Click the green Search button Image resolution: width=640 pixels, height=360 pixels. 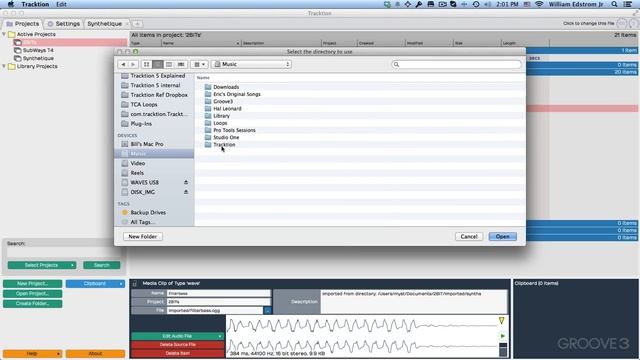pyautogui.click(x=102, y=265)
